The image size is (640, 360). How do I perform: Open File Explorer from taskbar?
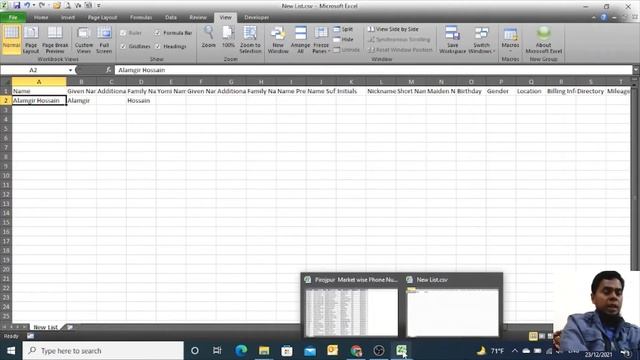pyautogui.click(x=264, y=350)
